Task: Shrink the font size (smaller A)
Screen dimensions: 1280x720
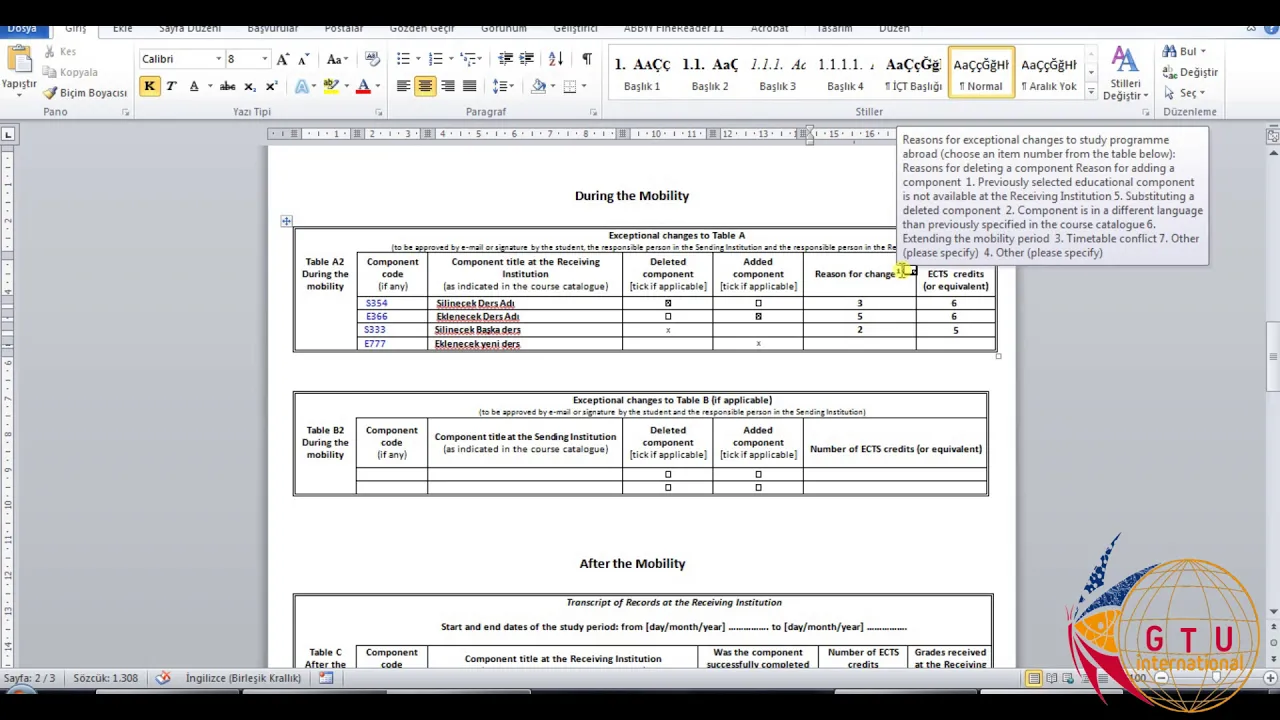Action: 304,59
